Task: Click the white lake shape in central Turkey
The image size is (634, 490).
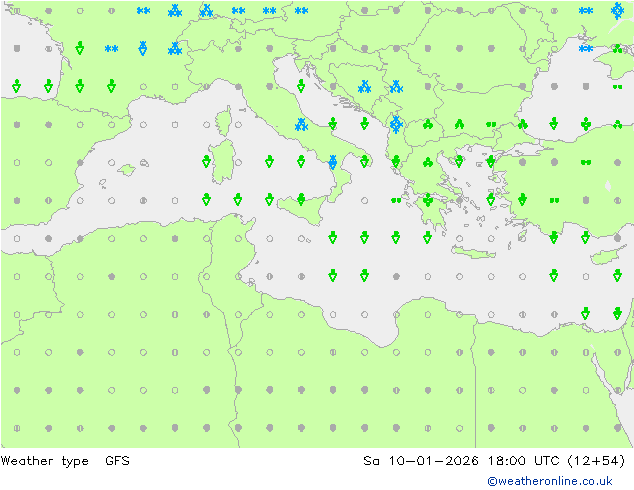Action: click(607, 185)
